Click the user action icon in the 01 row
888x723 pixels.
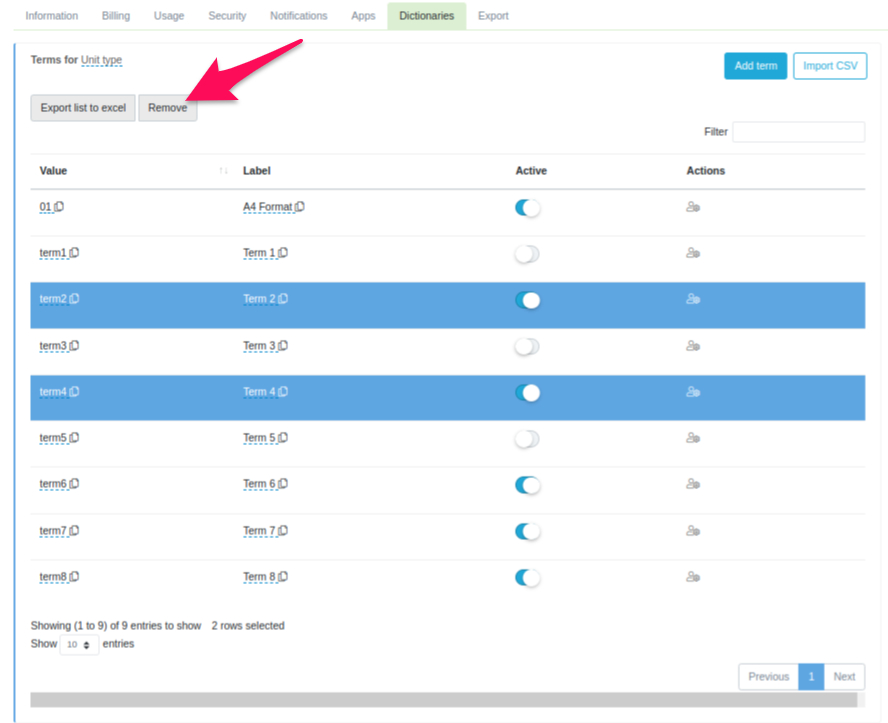pos(692,207)
